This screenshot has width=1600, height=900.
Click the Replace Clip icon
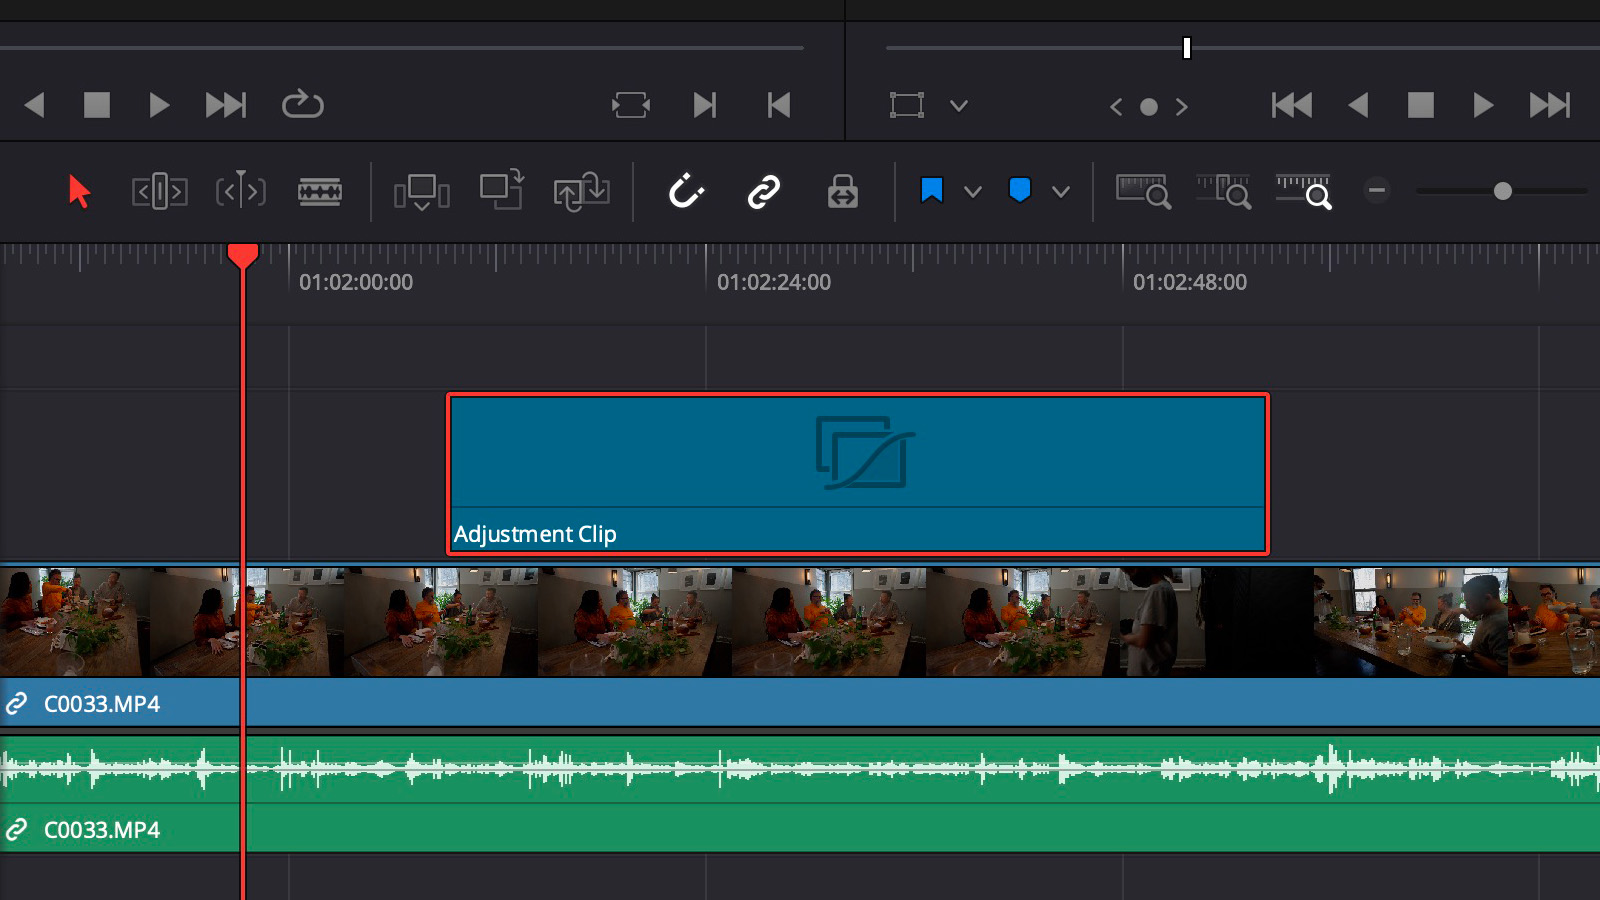[x=583, y=192]
